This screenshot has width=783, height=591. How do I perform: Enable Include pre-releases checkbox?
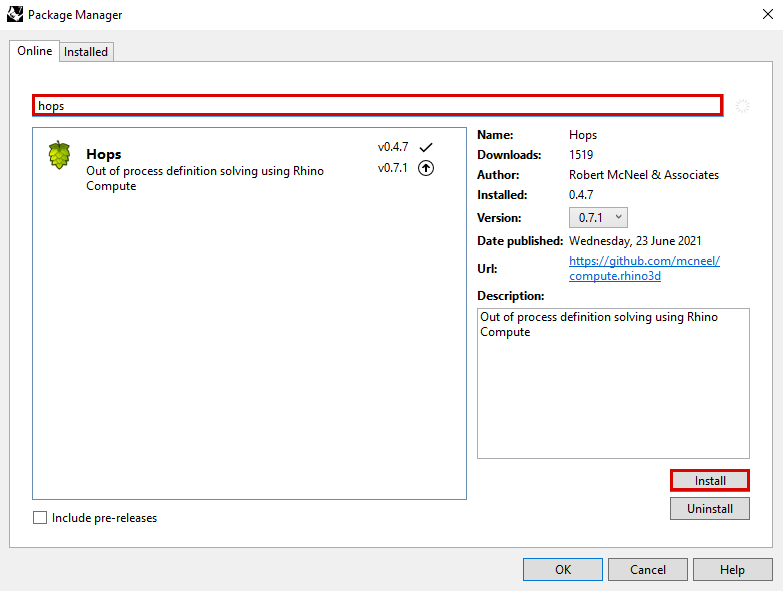[40, 518]
